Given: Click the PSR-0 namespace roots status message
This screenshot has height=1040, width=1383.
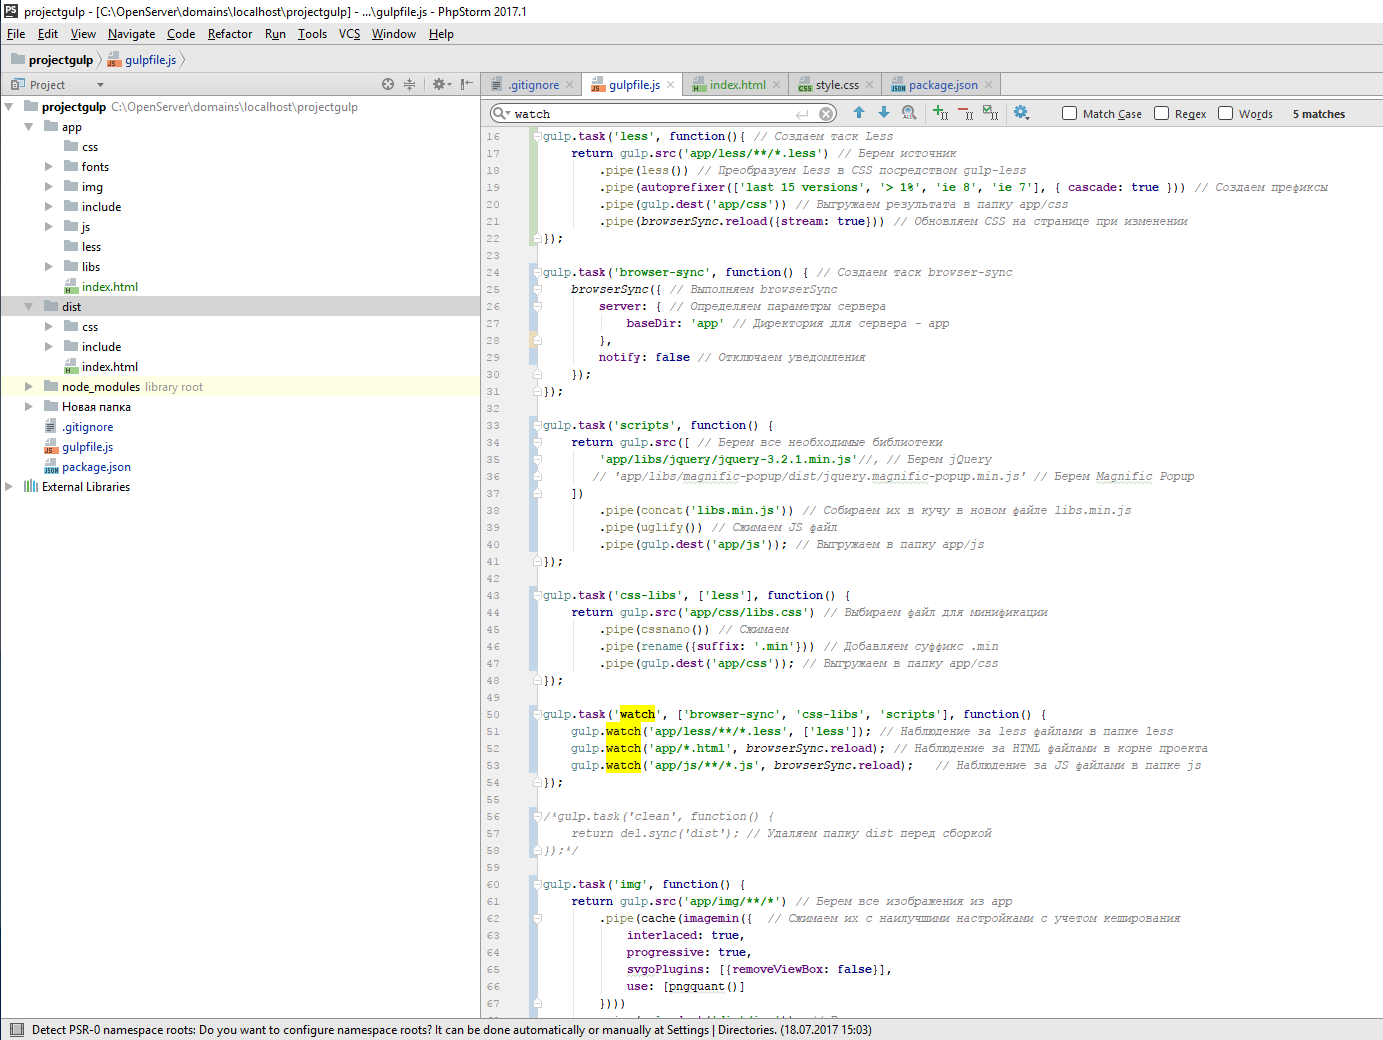Looking at the screenshot, I should (x=451, y=1030).
